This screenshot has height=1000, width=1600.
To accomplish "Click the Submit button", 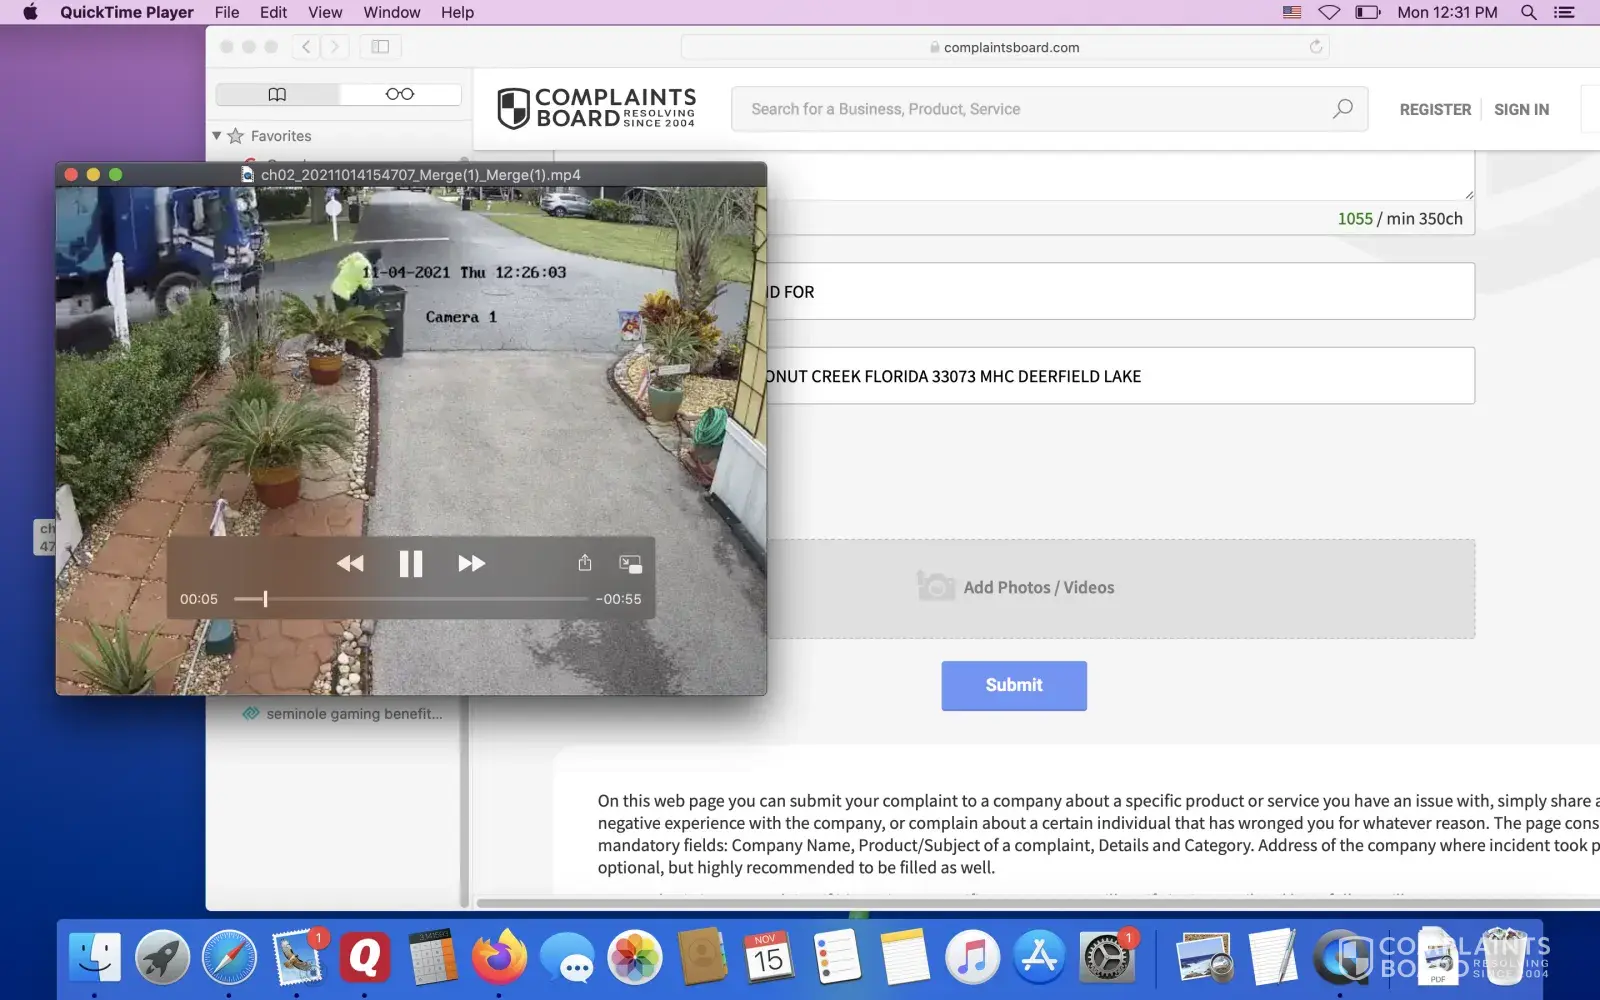I will (1013, 685).
